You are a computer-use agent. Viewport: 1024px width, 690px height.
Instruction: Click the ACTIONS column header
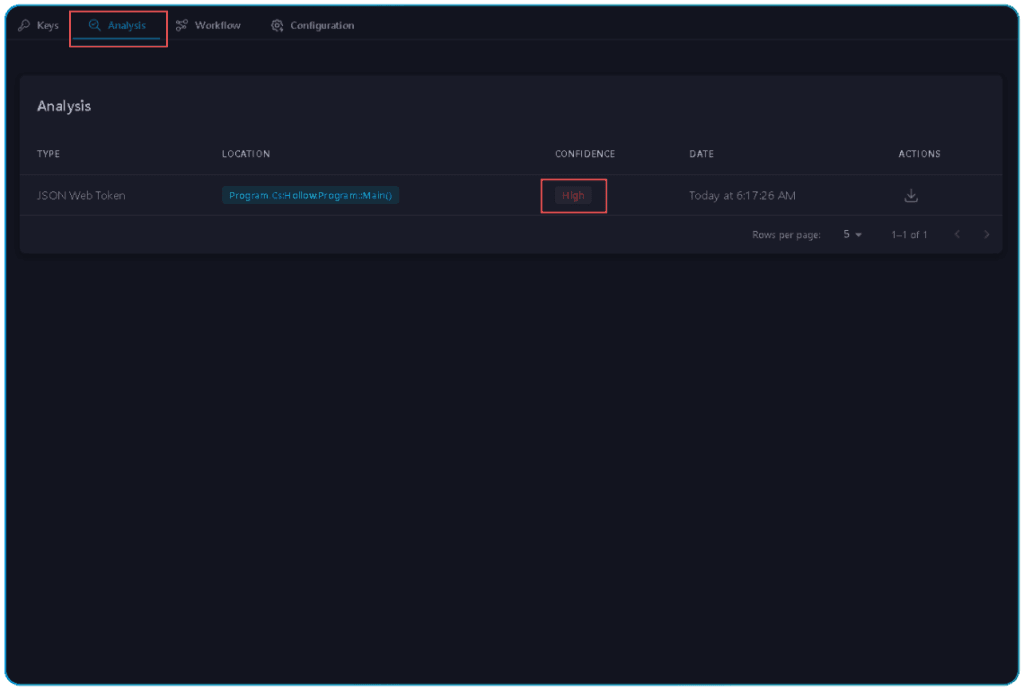coord(920,154)
